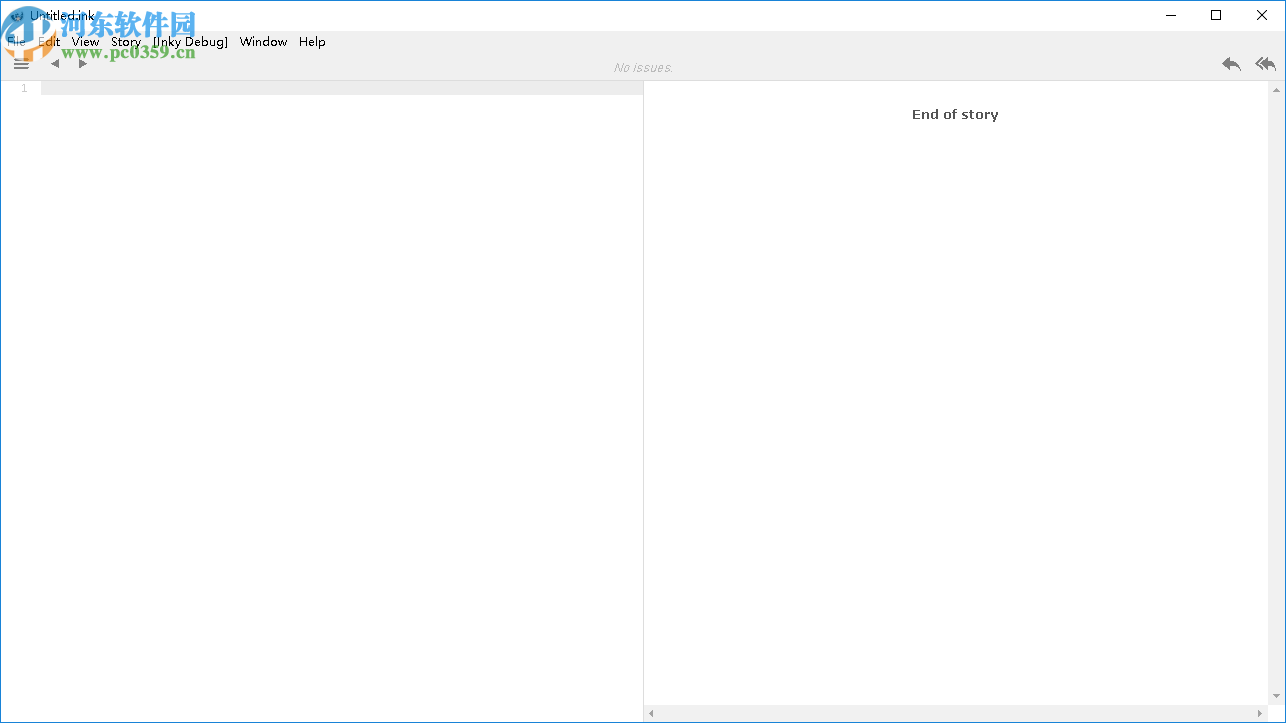Open the Edit menu
This screenshot has width=1286, height=723.
(x=49, y=42)
